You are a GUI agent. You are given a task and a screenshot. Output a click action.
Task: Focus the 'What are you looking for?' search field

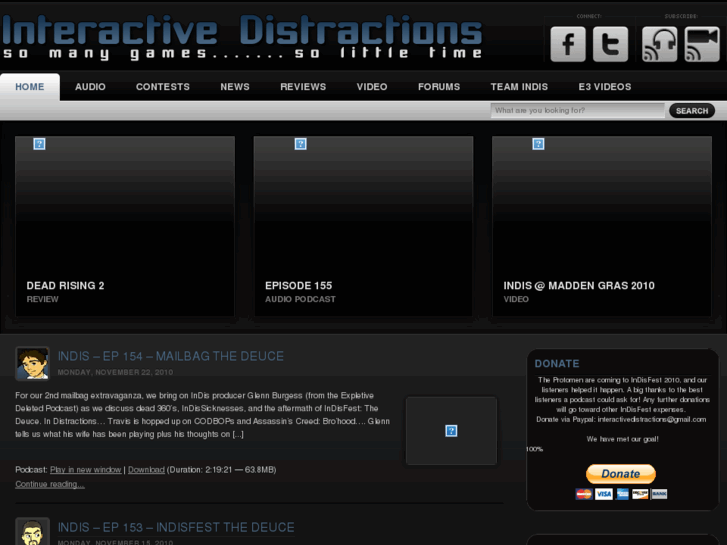coord(577,110)
